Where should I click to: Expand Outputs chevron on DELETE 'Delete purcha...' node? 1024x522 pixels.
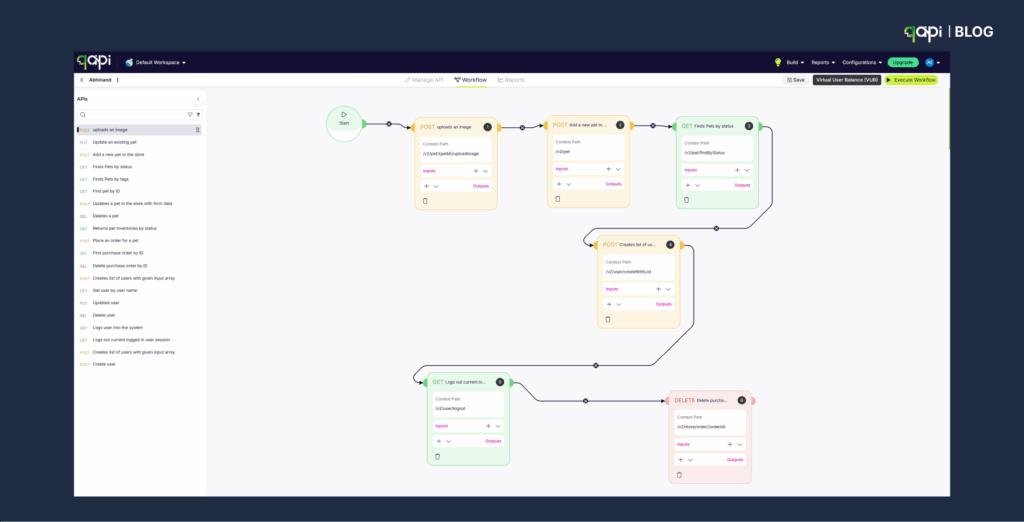[690, 460]
